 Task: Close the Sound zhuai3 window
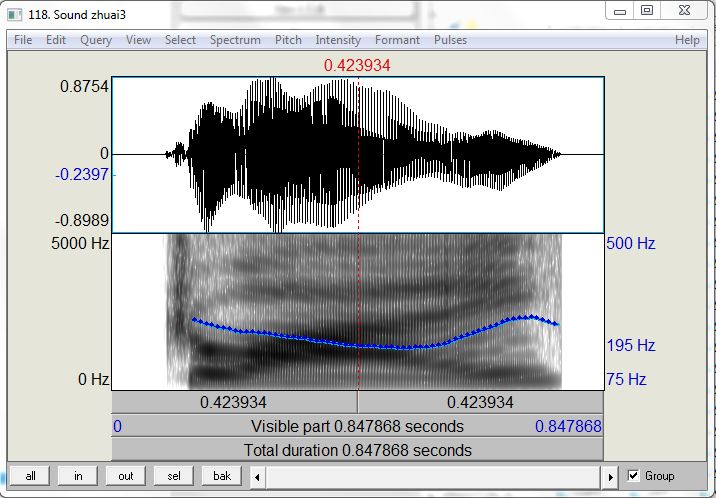[684, 11]
